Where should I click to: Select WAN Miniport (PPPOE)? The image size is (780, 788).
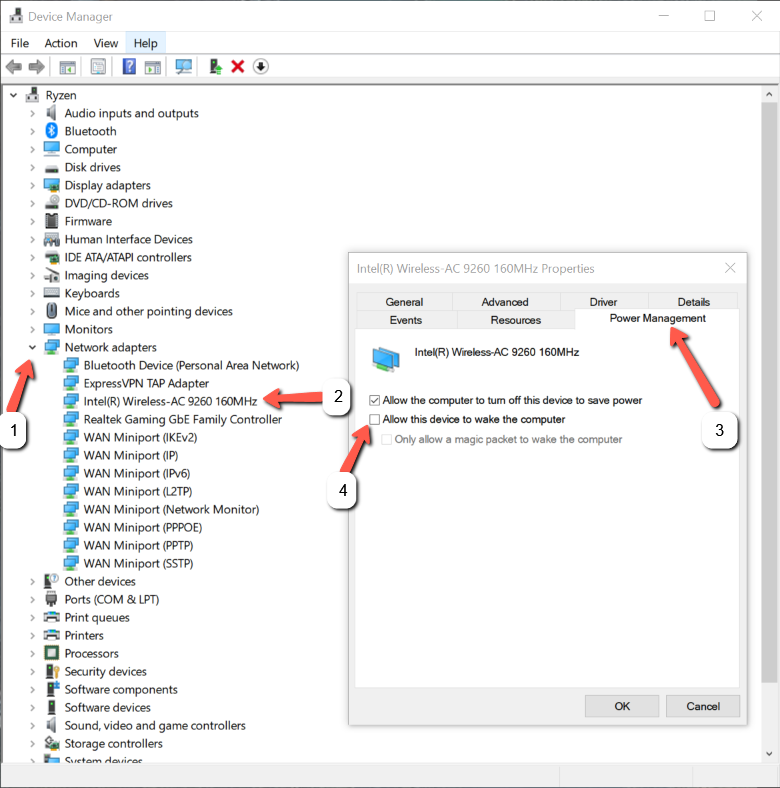click(143, 527)
